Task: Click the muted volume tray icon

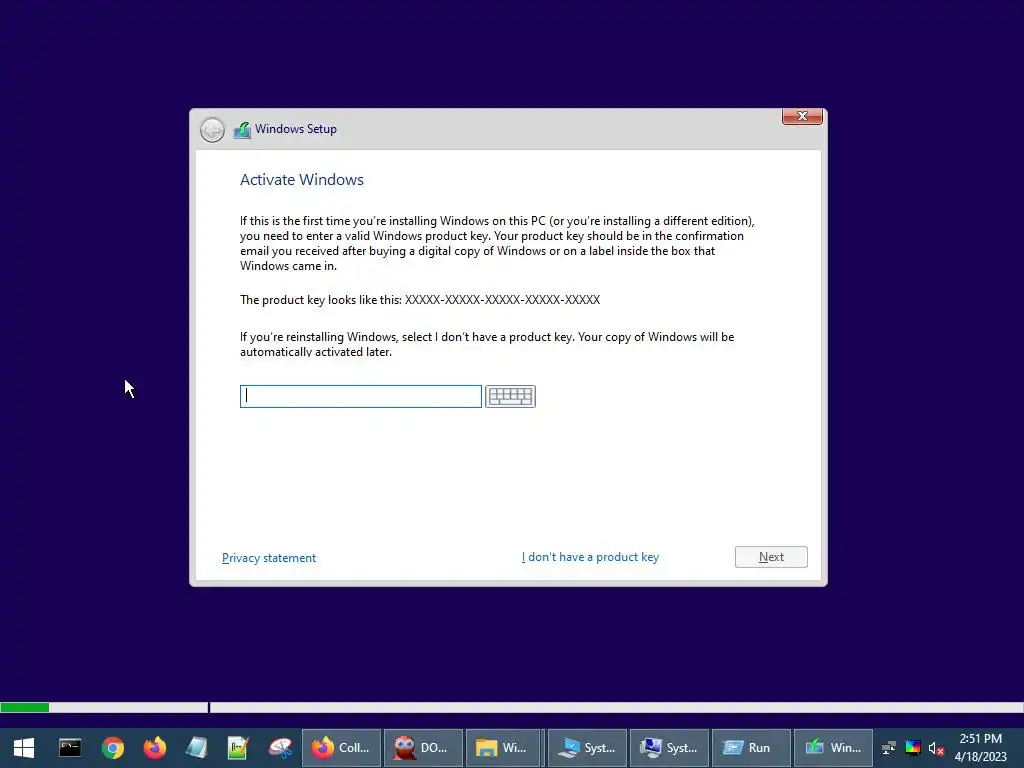Action: click(x=936, y=748)
